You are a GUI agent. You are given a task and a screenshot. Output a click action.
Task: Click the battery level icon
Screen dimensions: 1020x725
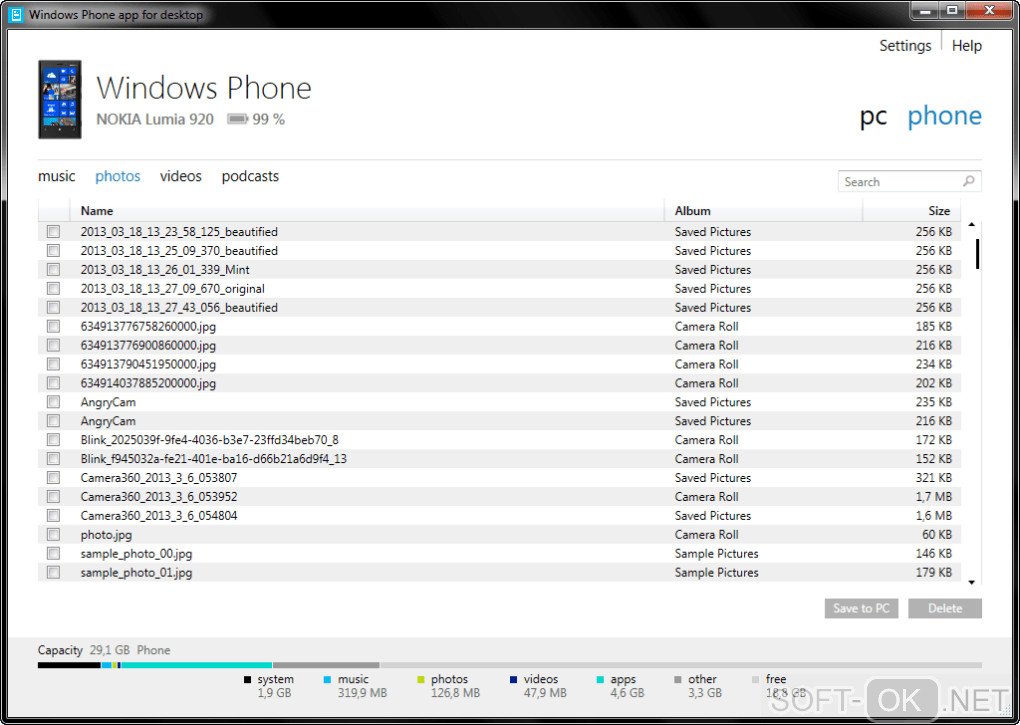point(237,119)
